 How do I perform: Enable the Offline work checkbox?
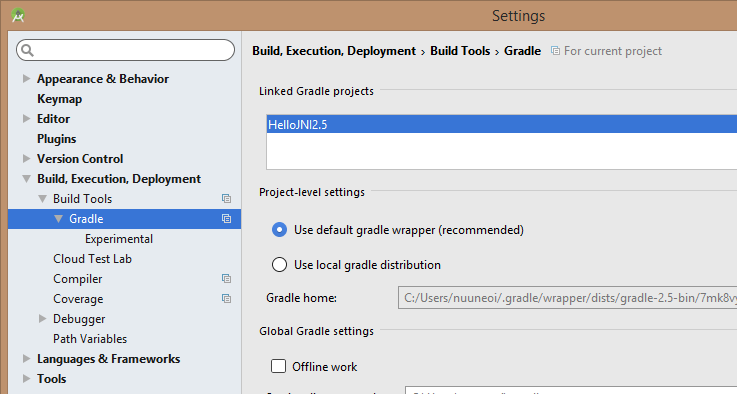278,366
